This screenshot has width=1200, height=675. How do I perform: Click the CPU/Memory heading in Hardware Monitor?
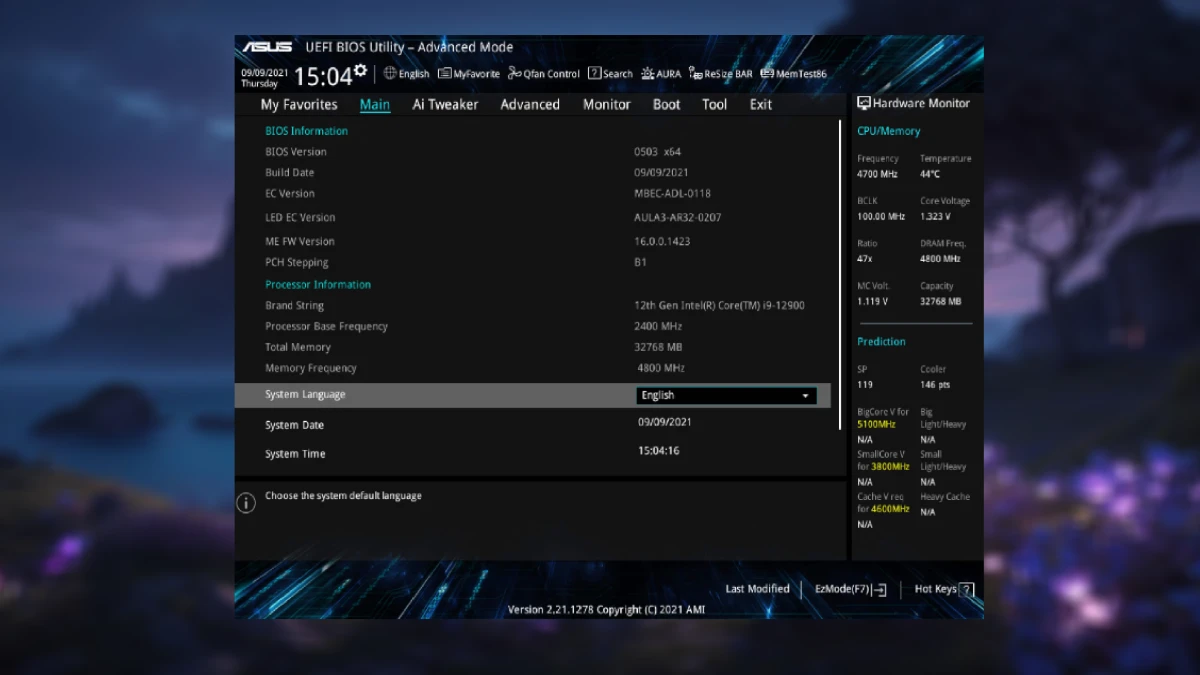[x=888, y=131]
